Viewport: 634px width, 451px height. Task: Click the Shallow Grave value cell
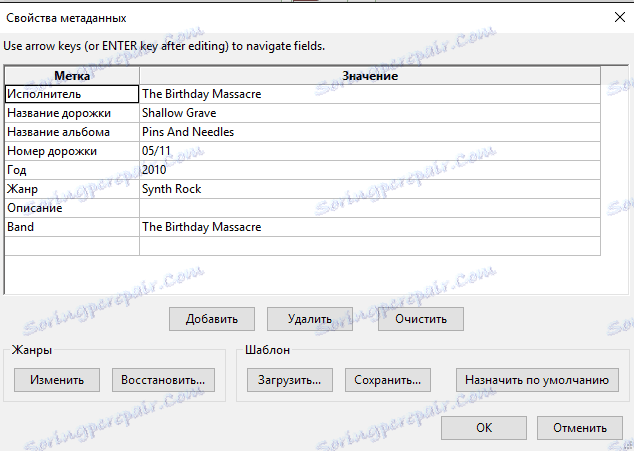(x=370, y=113)
